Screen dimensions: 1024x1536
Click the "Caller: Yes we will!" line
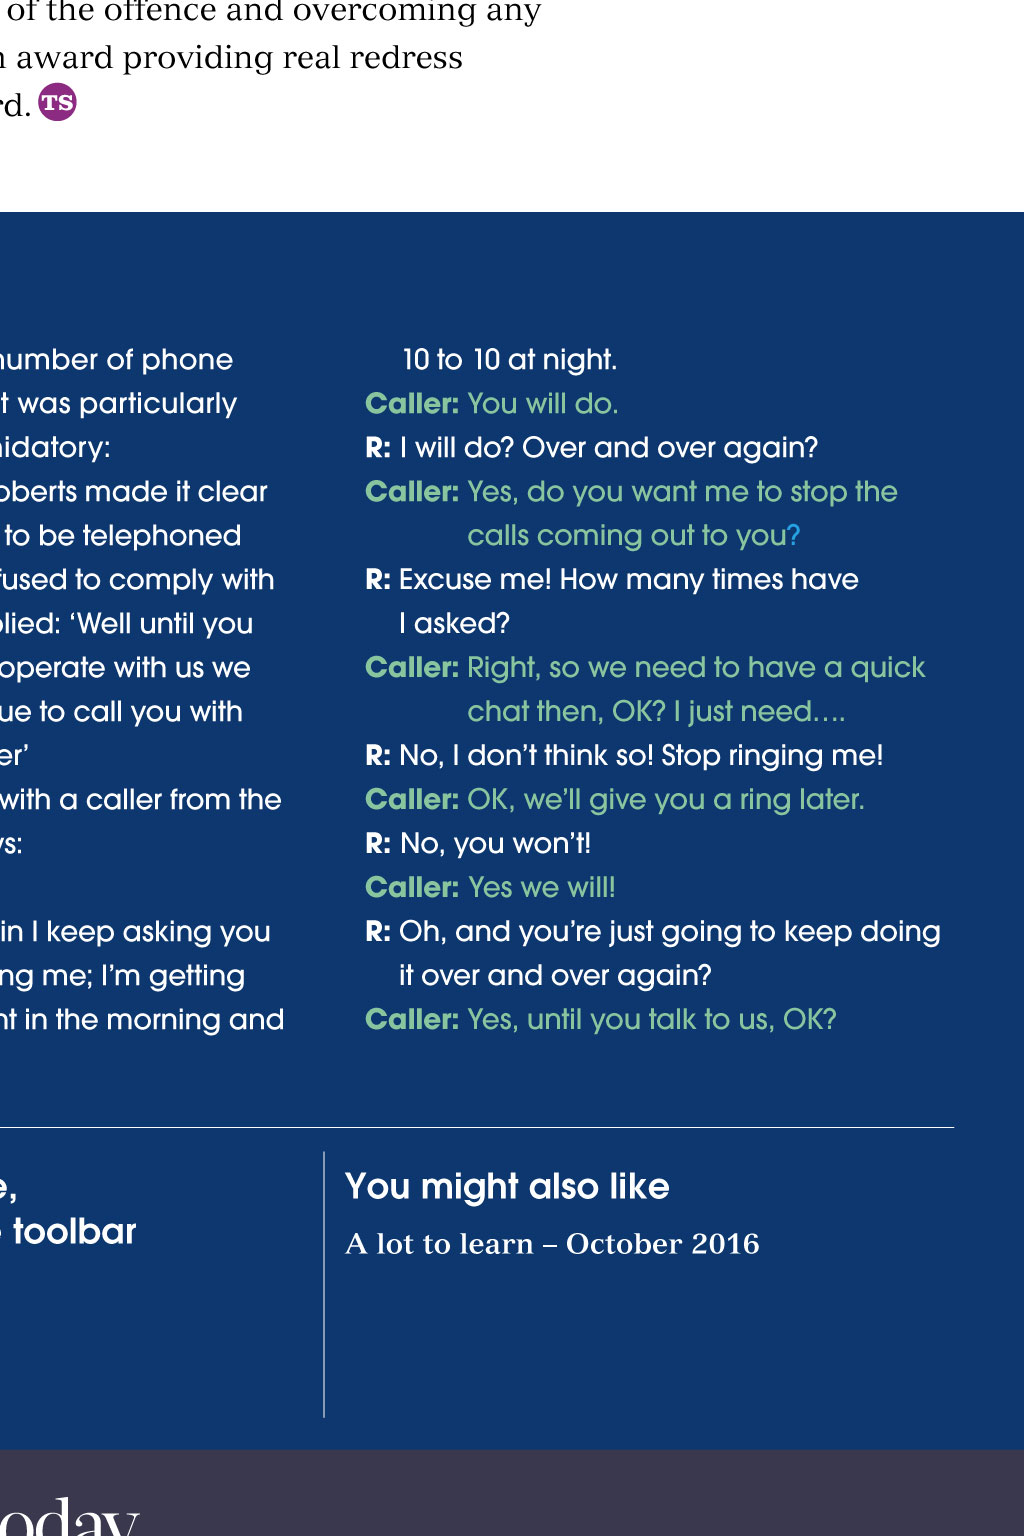point(490,888)
